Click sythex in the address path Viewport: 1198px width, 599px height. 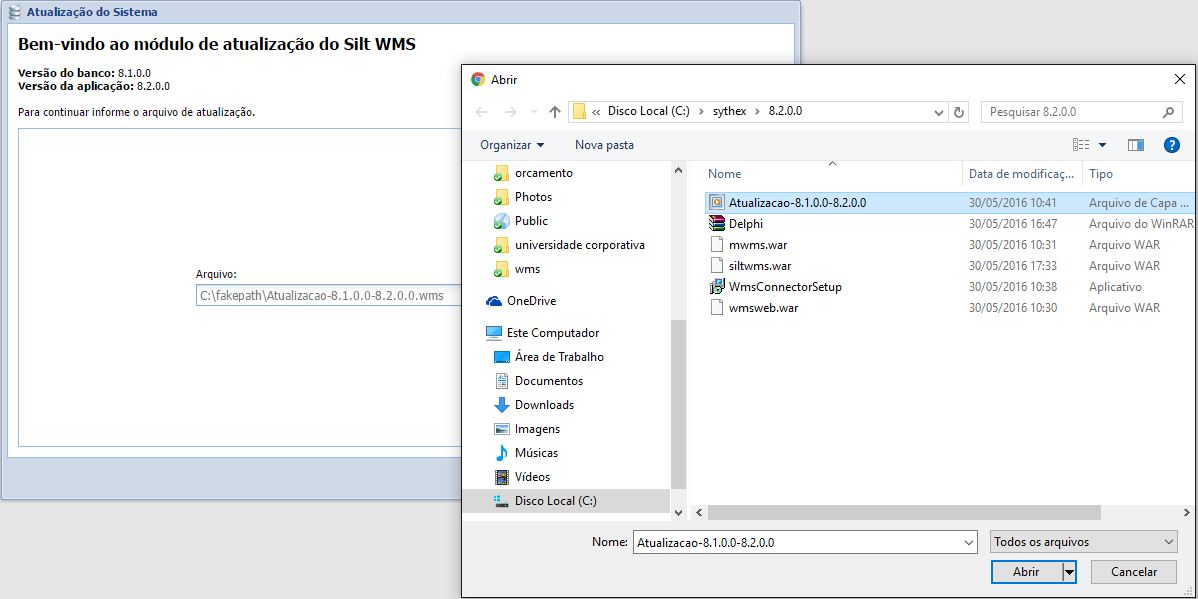click(x=730, y=112)
